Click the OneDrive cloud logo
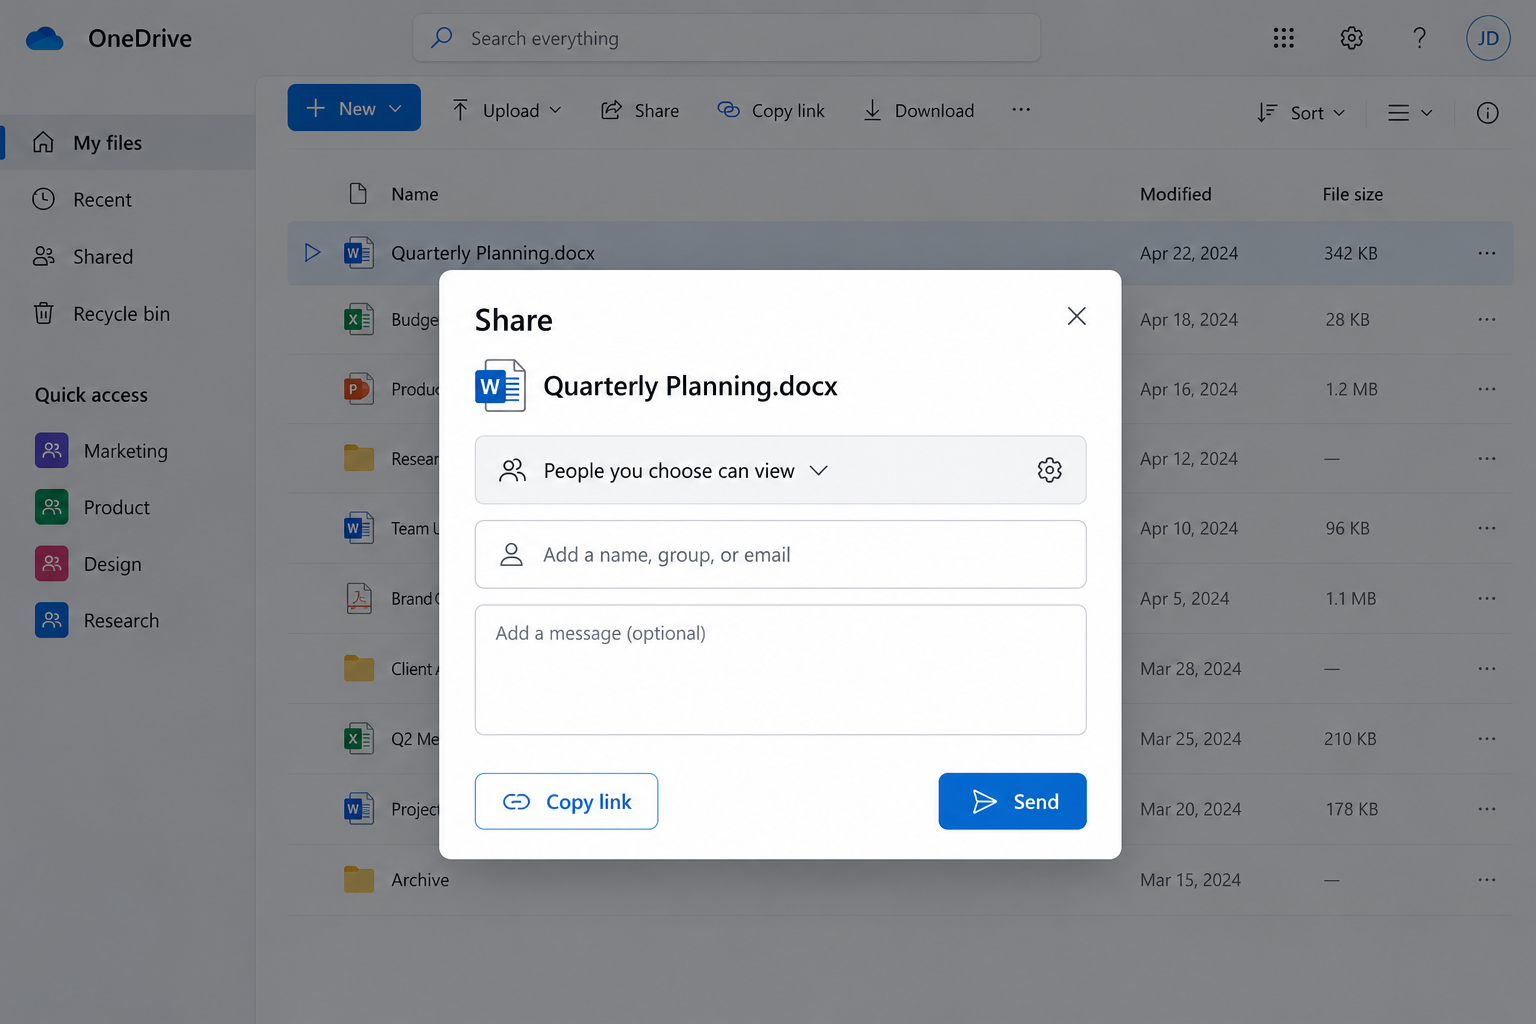Viewport: 1536px width, 1024px height. [45, 39]
